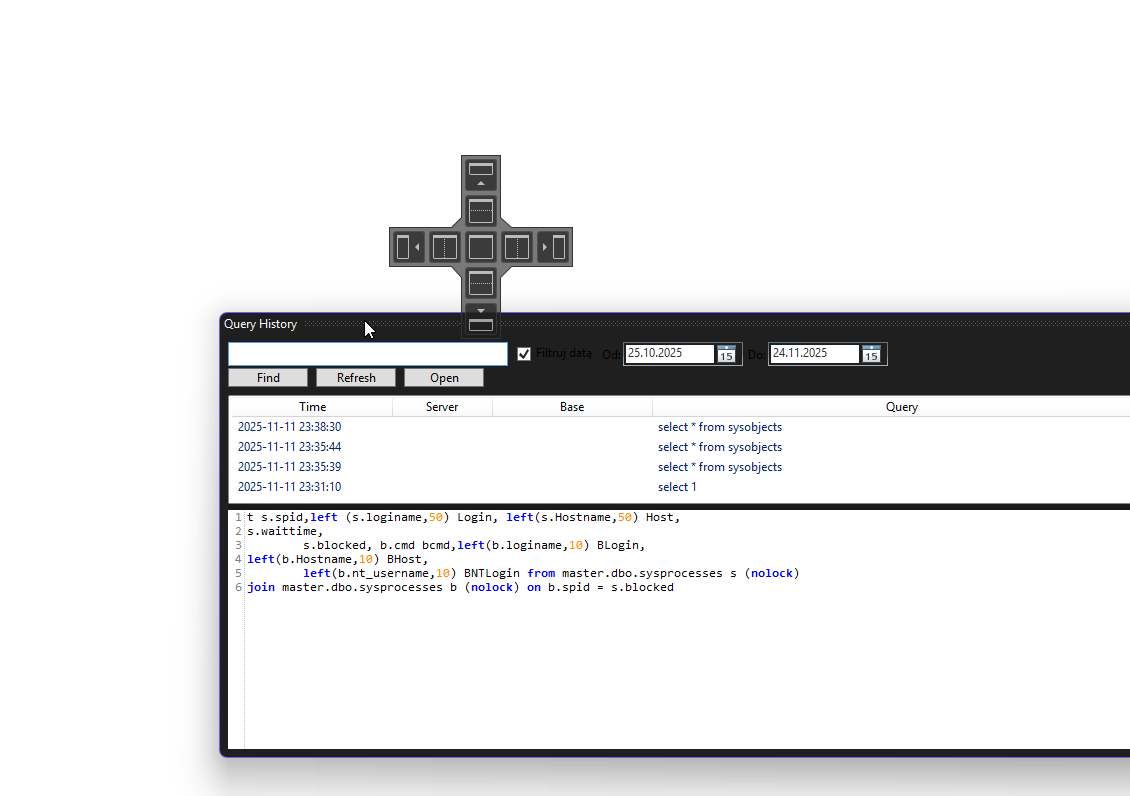The image size is (1130, 796).
Task: Sort history by the Time column header
Action: pos(312,407)
